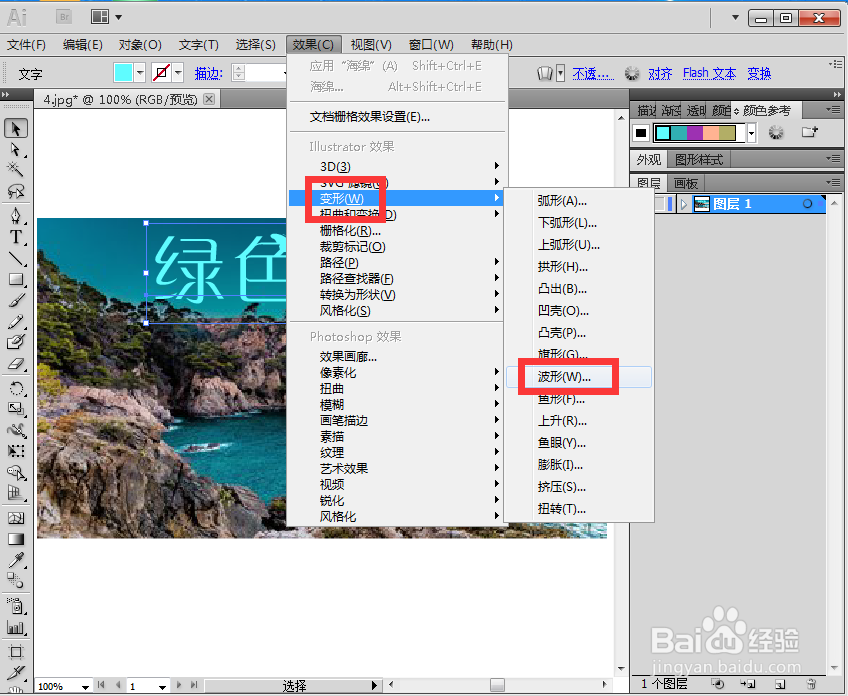848x696 pixels.
Task: Click the target circle on 图层 1
Action: 808,203
